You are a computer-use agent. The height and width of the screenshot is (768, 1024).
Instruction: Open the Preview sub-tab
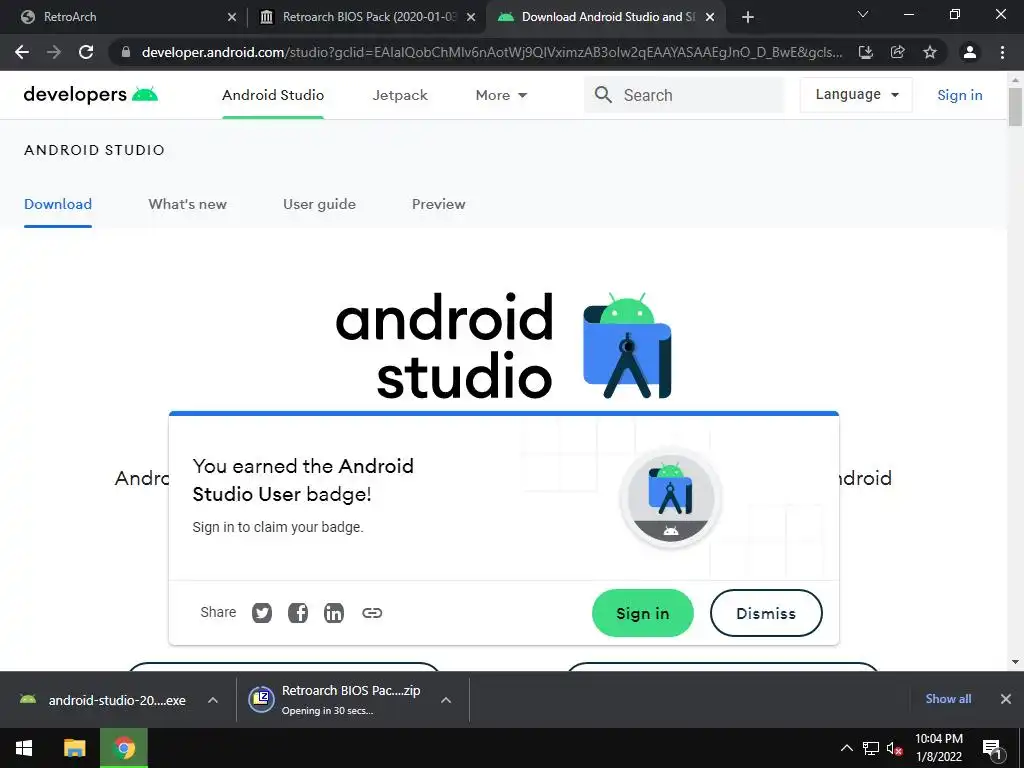coord(438,204)
